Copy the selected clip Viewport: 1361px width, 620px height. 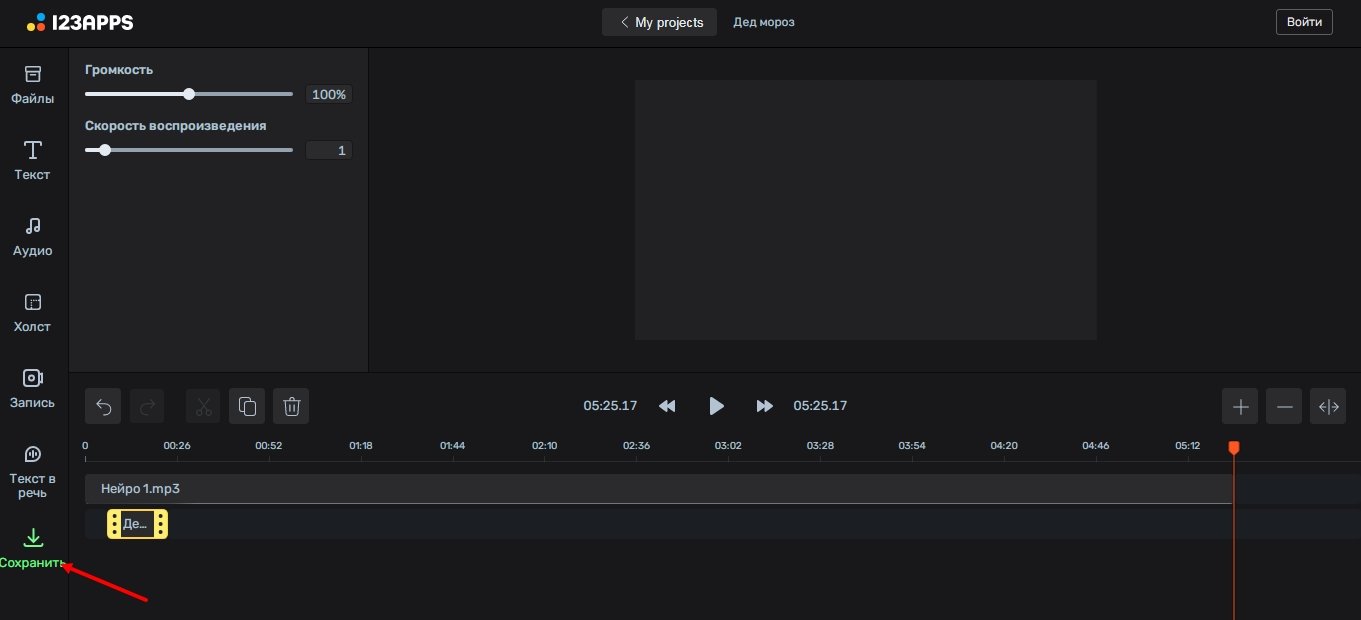pos(247,406)
